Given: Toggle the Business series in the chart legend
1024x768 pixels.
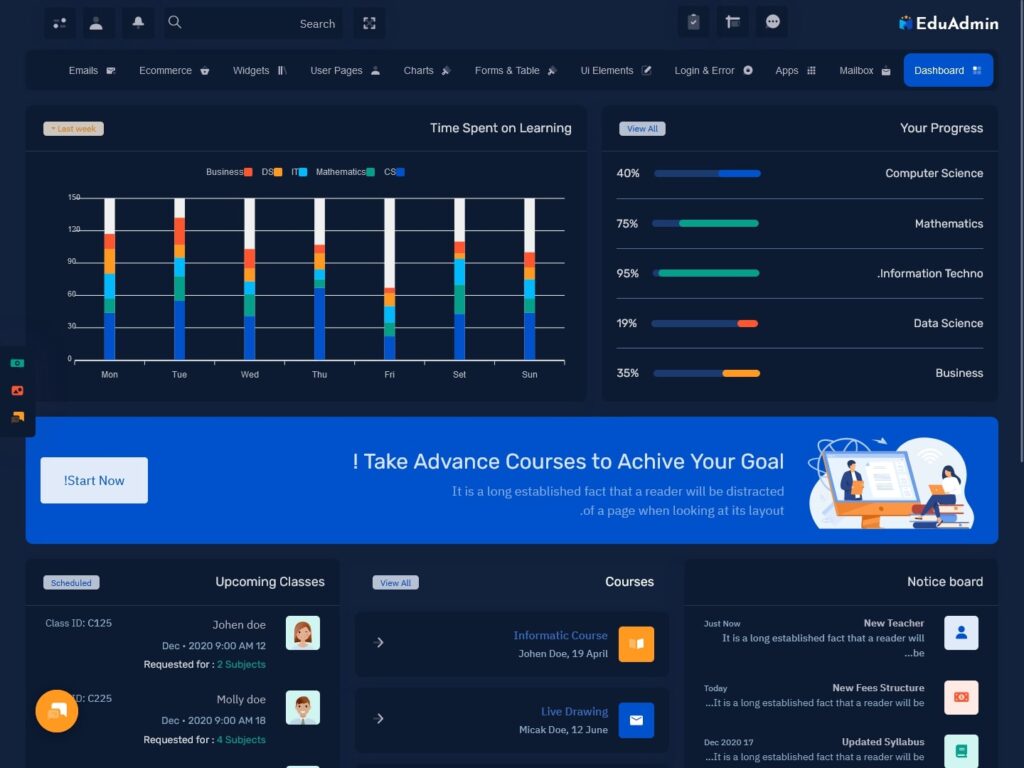Looking at the screenshot, I should point(227,171).
